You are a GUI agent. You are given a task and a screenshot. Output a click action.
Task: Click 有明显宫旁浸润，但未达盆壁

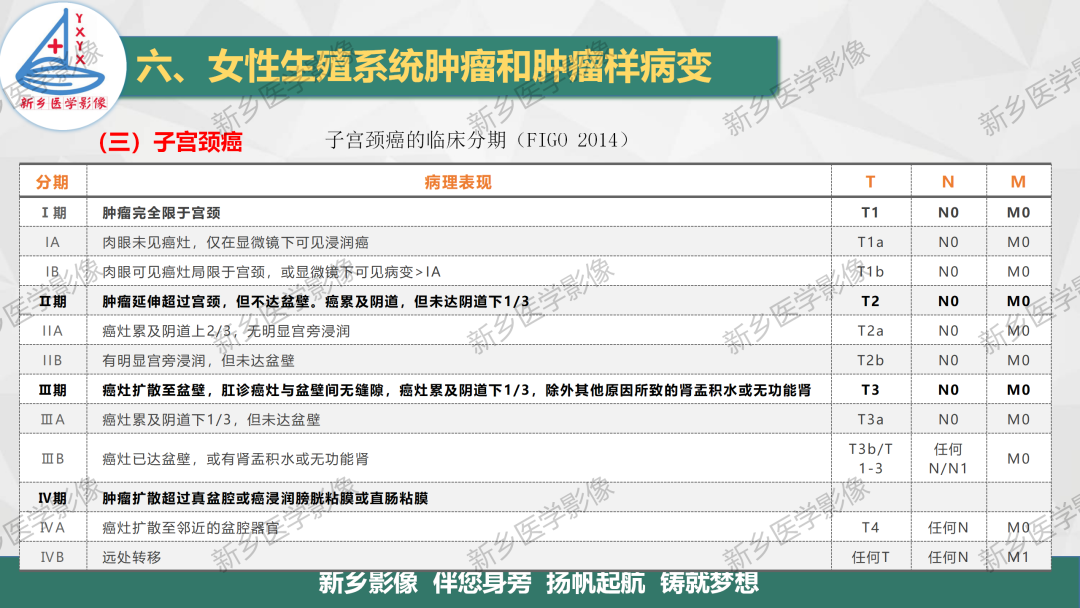point(198,361)
